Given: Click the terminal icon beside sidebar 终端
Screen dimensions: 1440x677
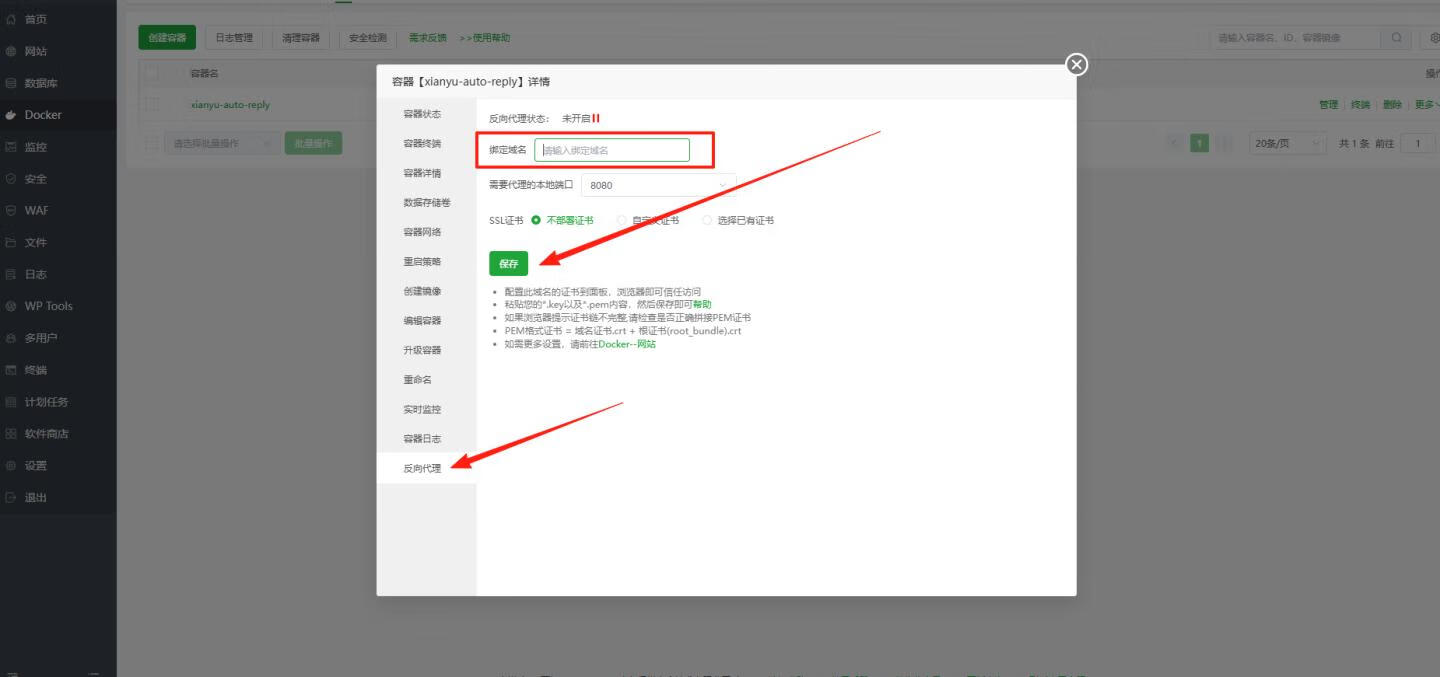Looking at the screenshot, I should [x=11, y=370].
